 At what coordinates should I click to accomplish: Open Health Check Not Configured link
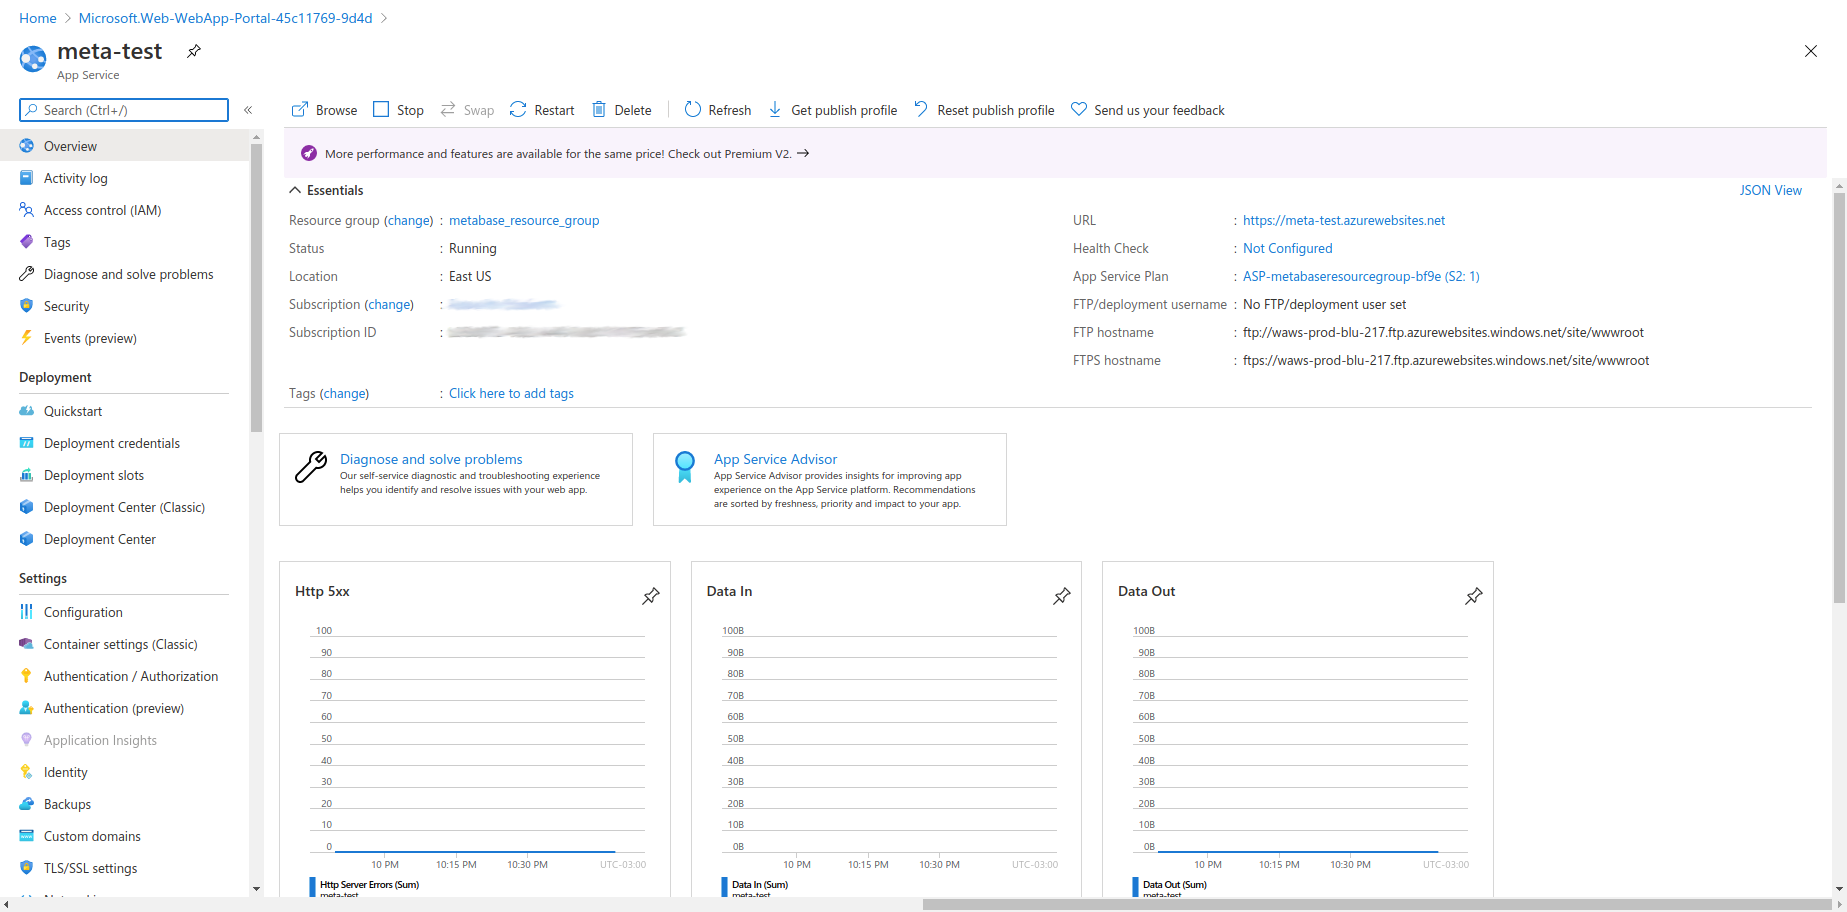point(1287,248)
